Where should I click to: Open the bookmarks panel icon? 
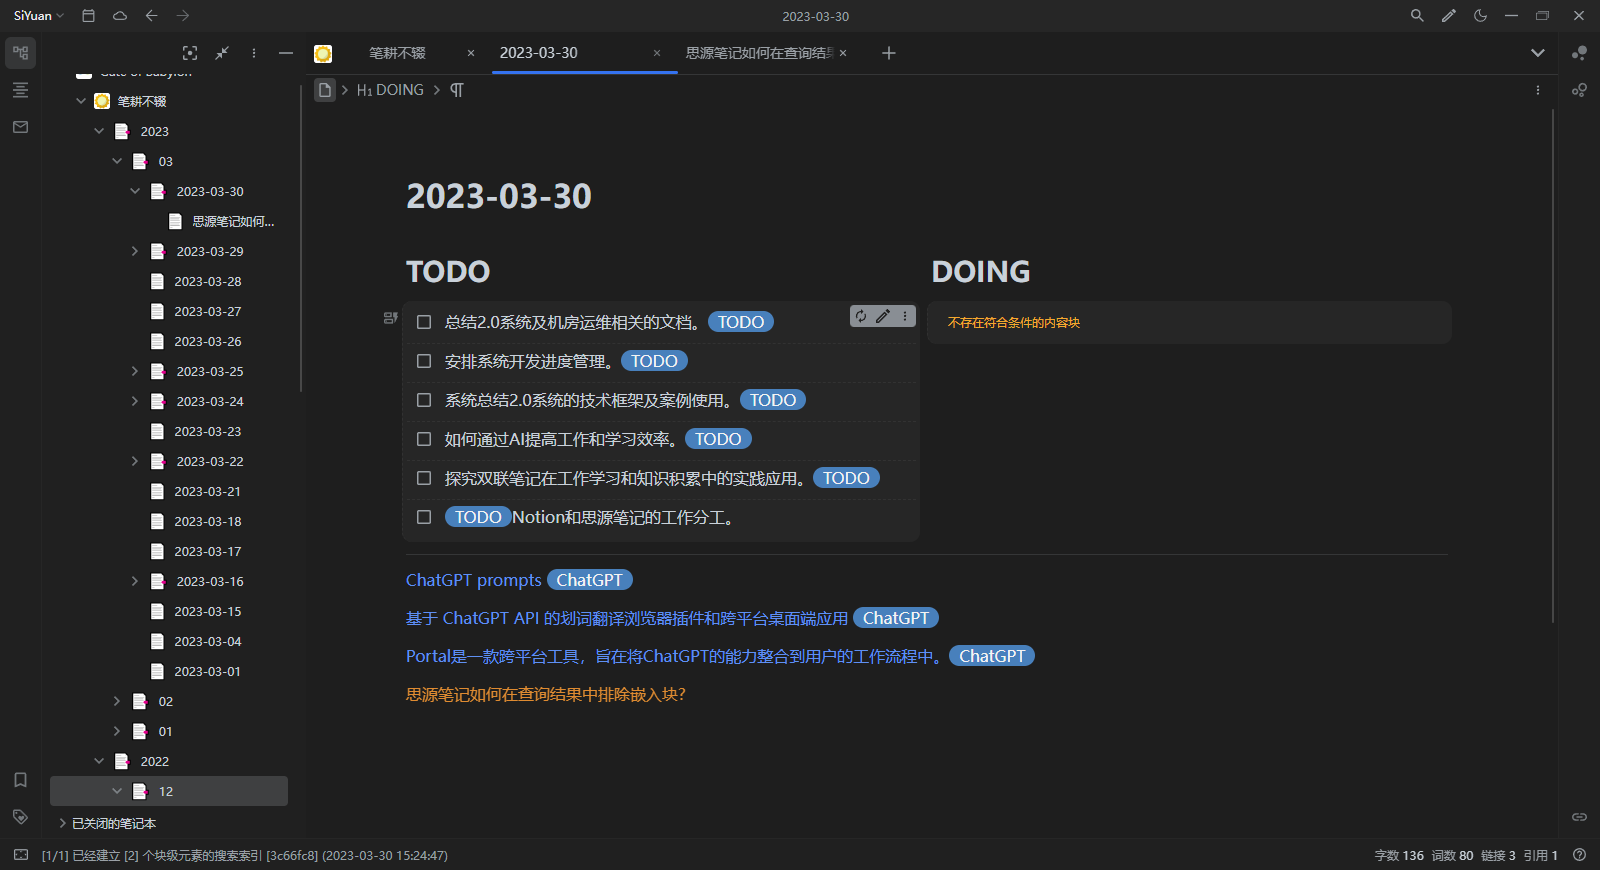[x=21, y=780]
